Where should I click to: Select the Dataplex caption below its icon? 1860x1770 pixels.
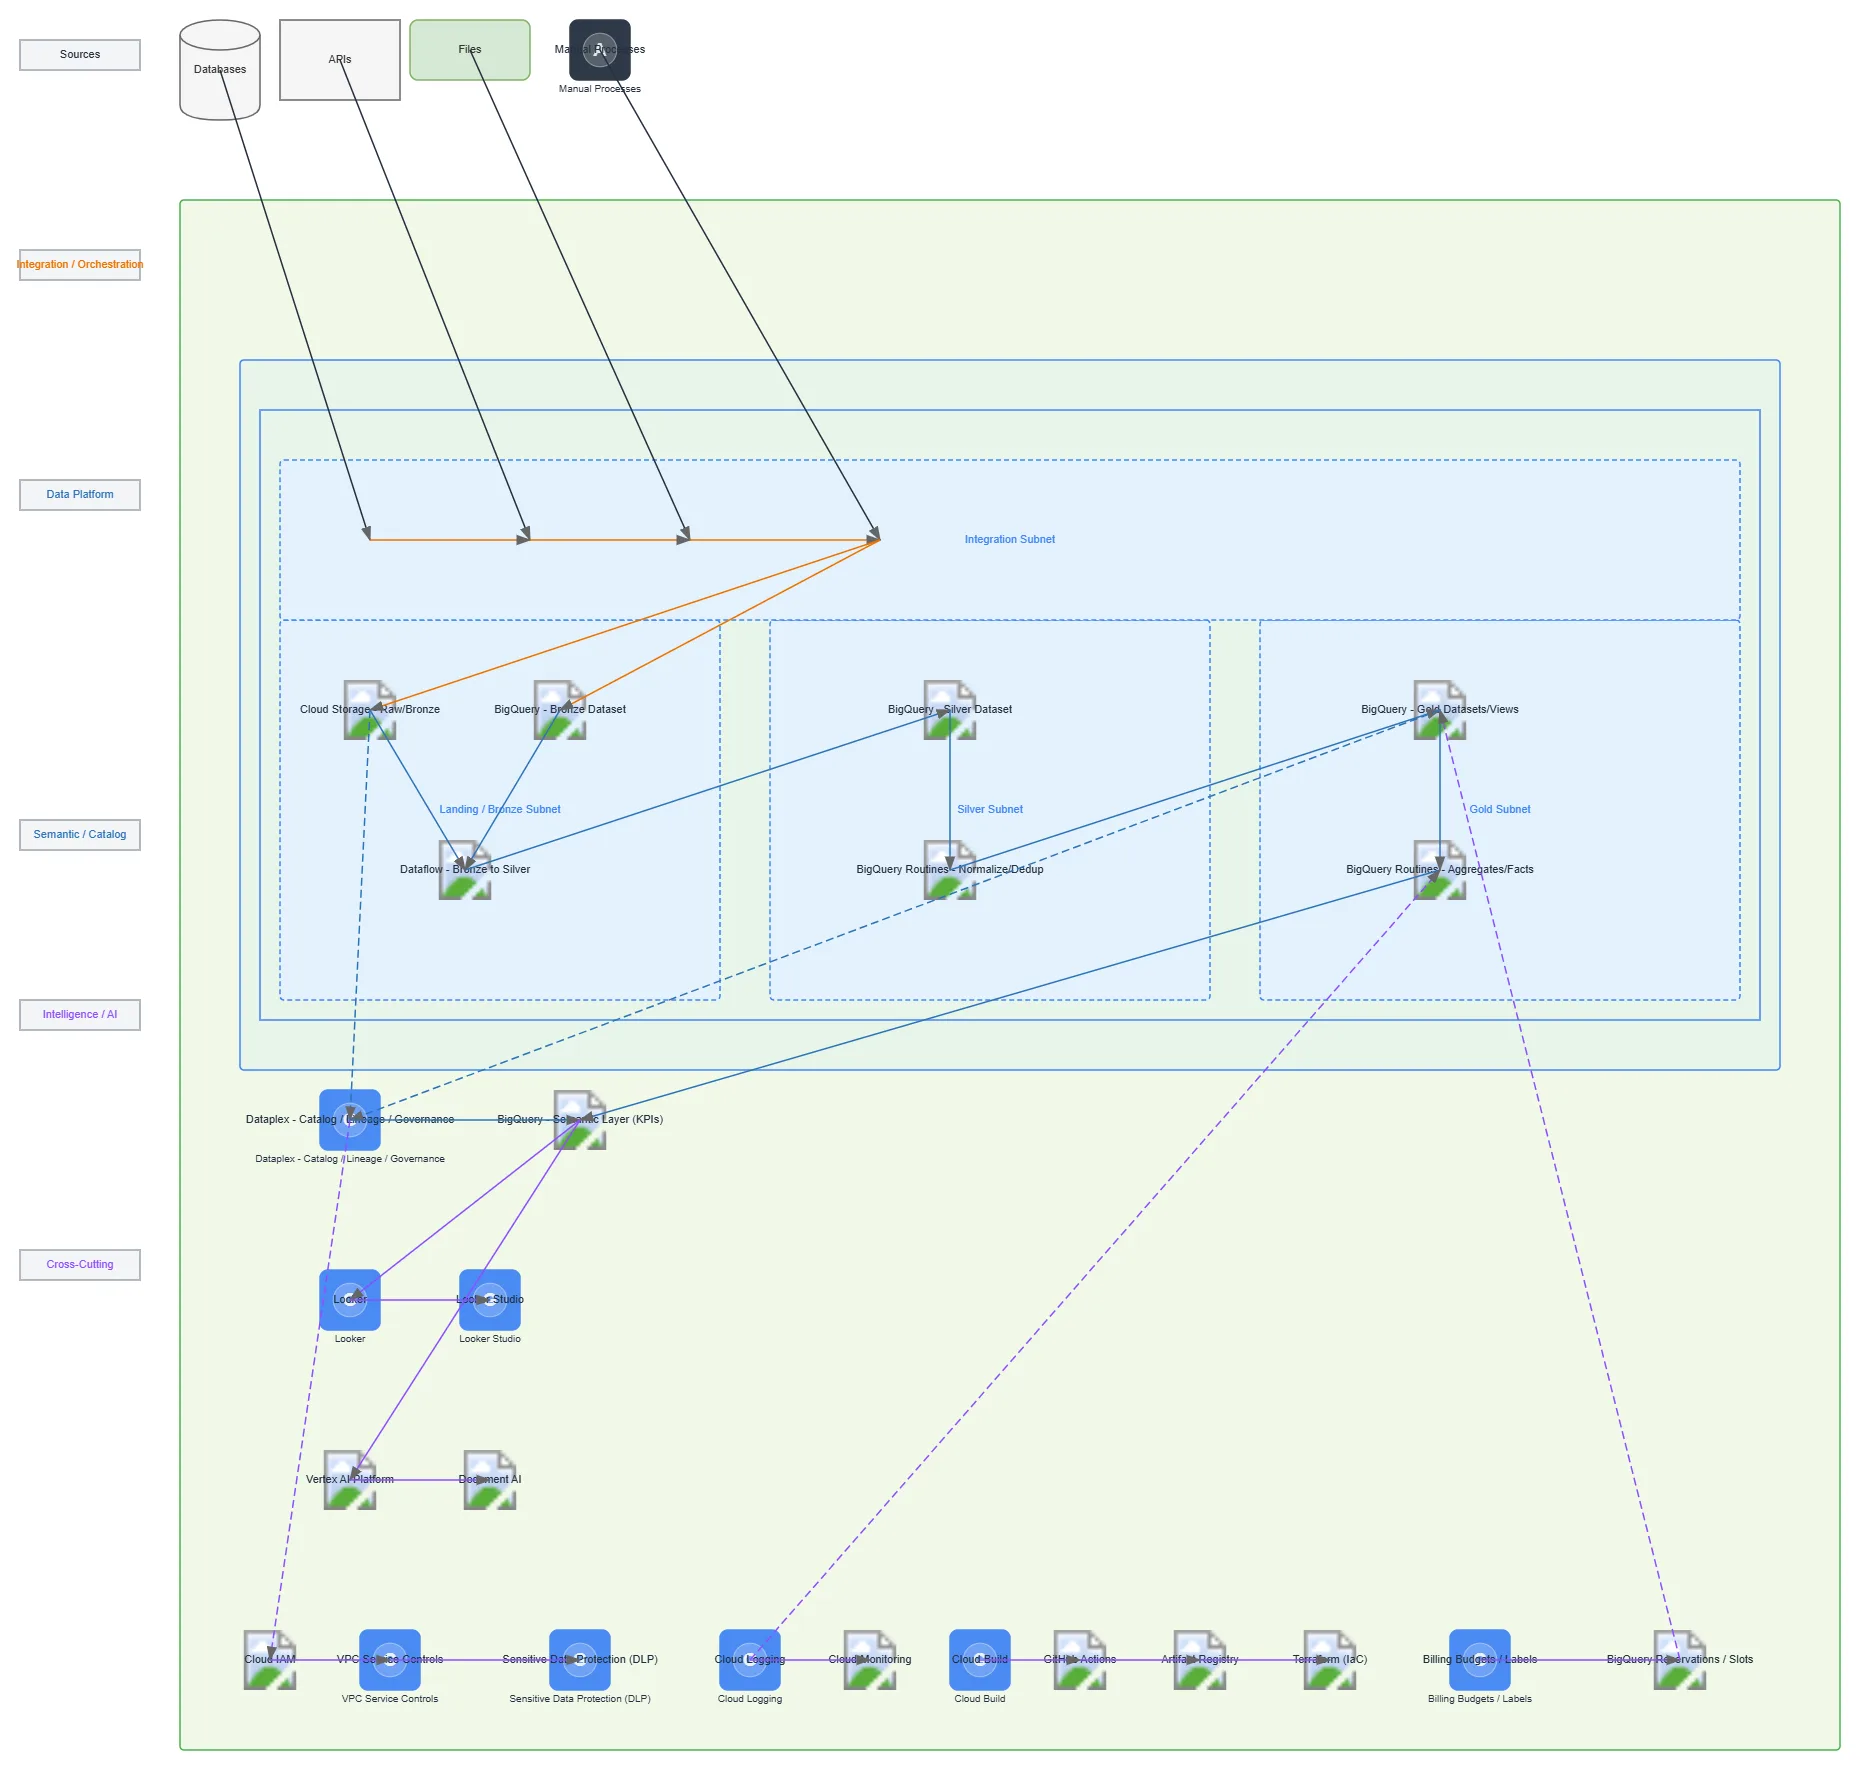[x=350, y=1159]
